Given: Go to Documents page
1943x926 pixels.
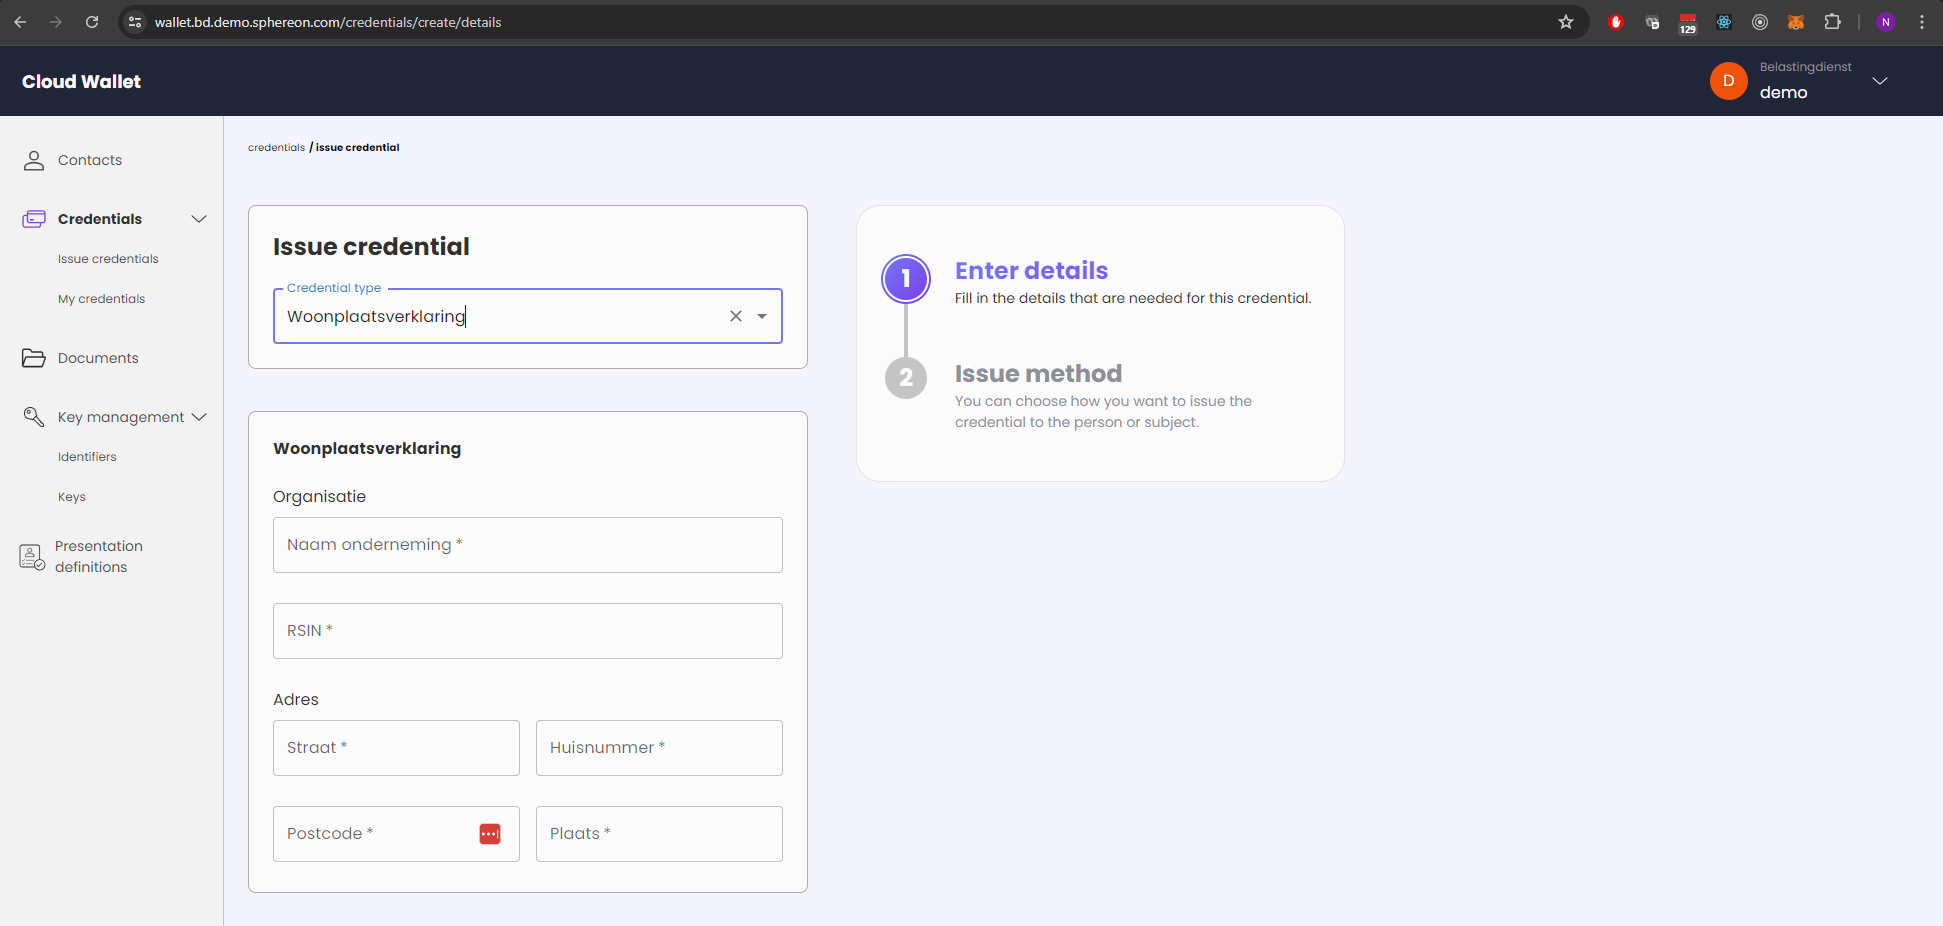Looking at the screenshot, I should point(98,358).
